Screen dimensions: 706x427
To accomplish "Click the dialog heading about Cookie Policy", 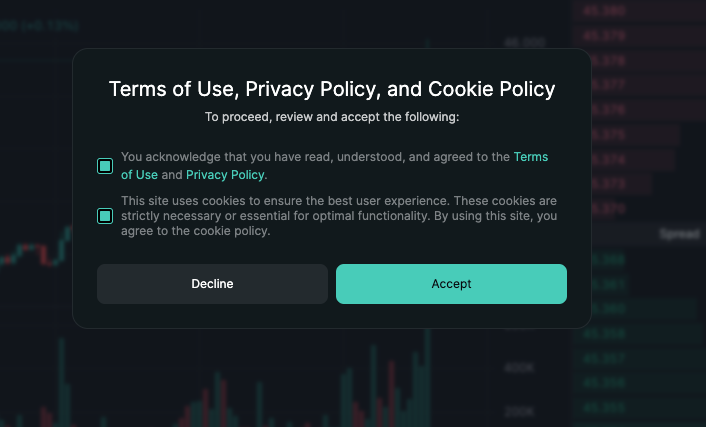I will [332, 89].
